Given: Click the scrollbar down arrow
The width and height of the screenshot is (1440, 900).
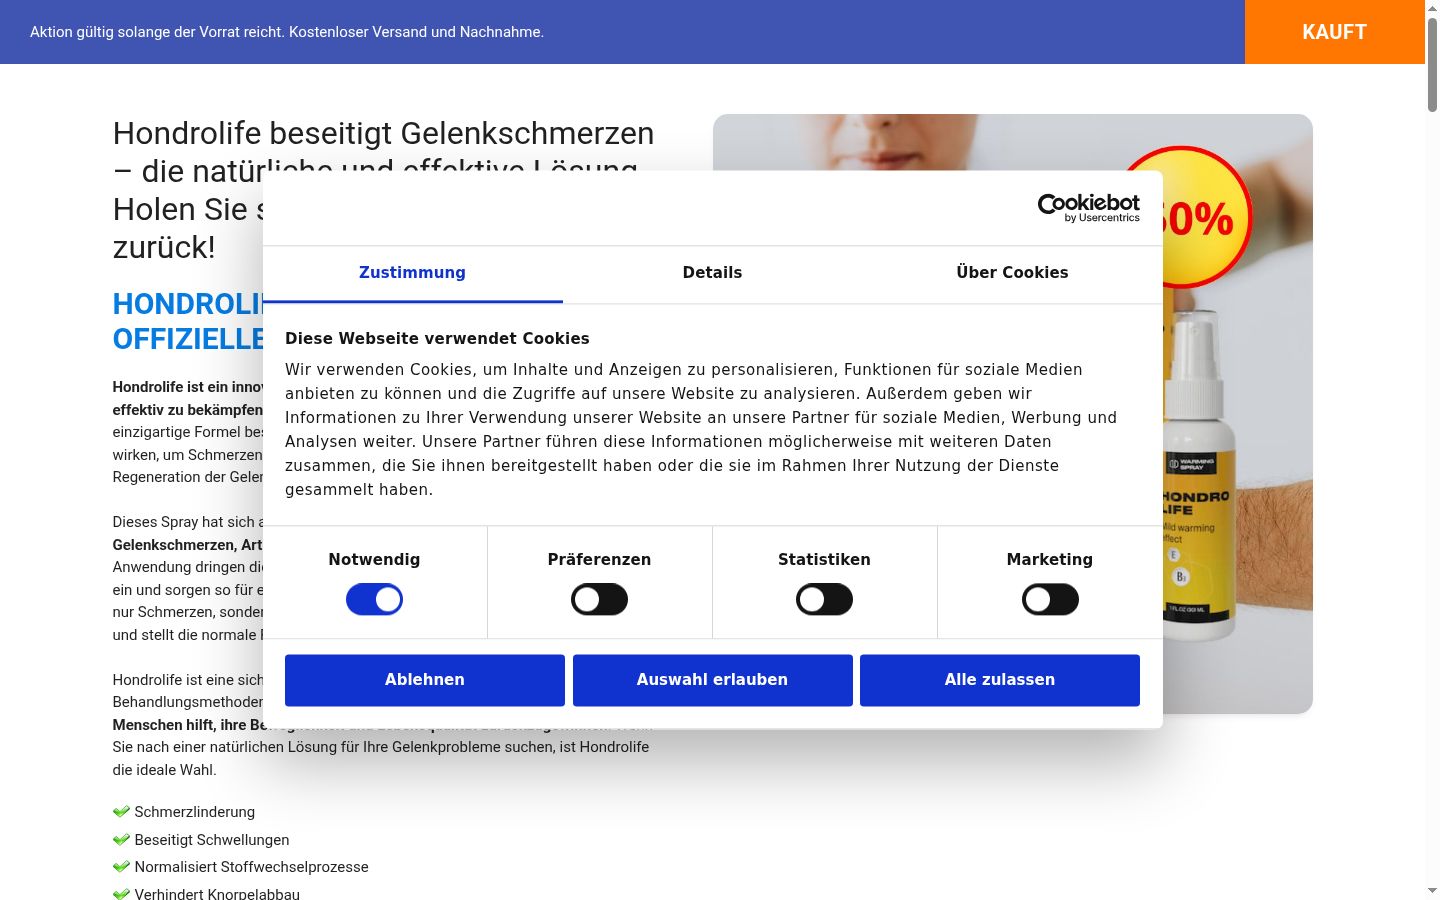Looking at the screenshot, I should [1432, 891].
